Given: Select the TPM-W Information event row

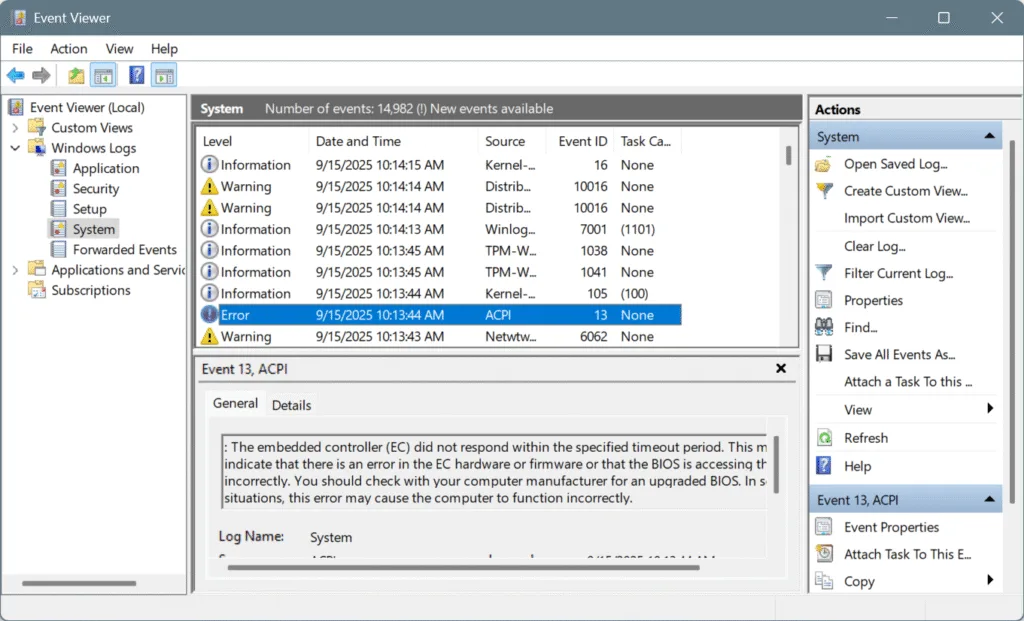Looking at the screenshot, I should click(400, 250).
